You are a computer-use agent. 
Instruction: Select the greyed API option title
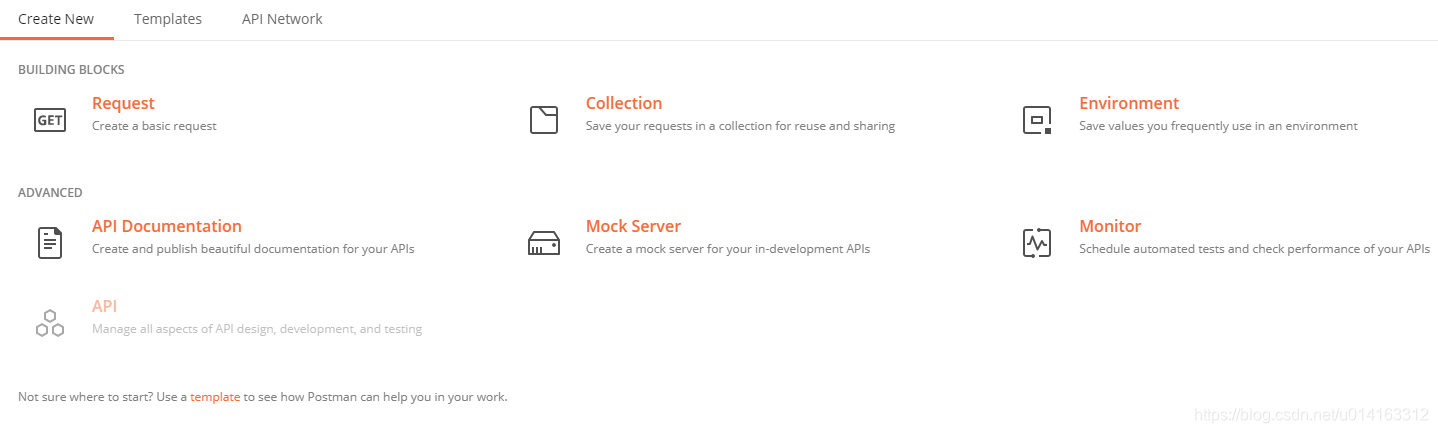(x=105, y=306)
